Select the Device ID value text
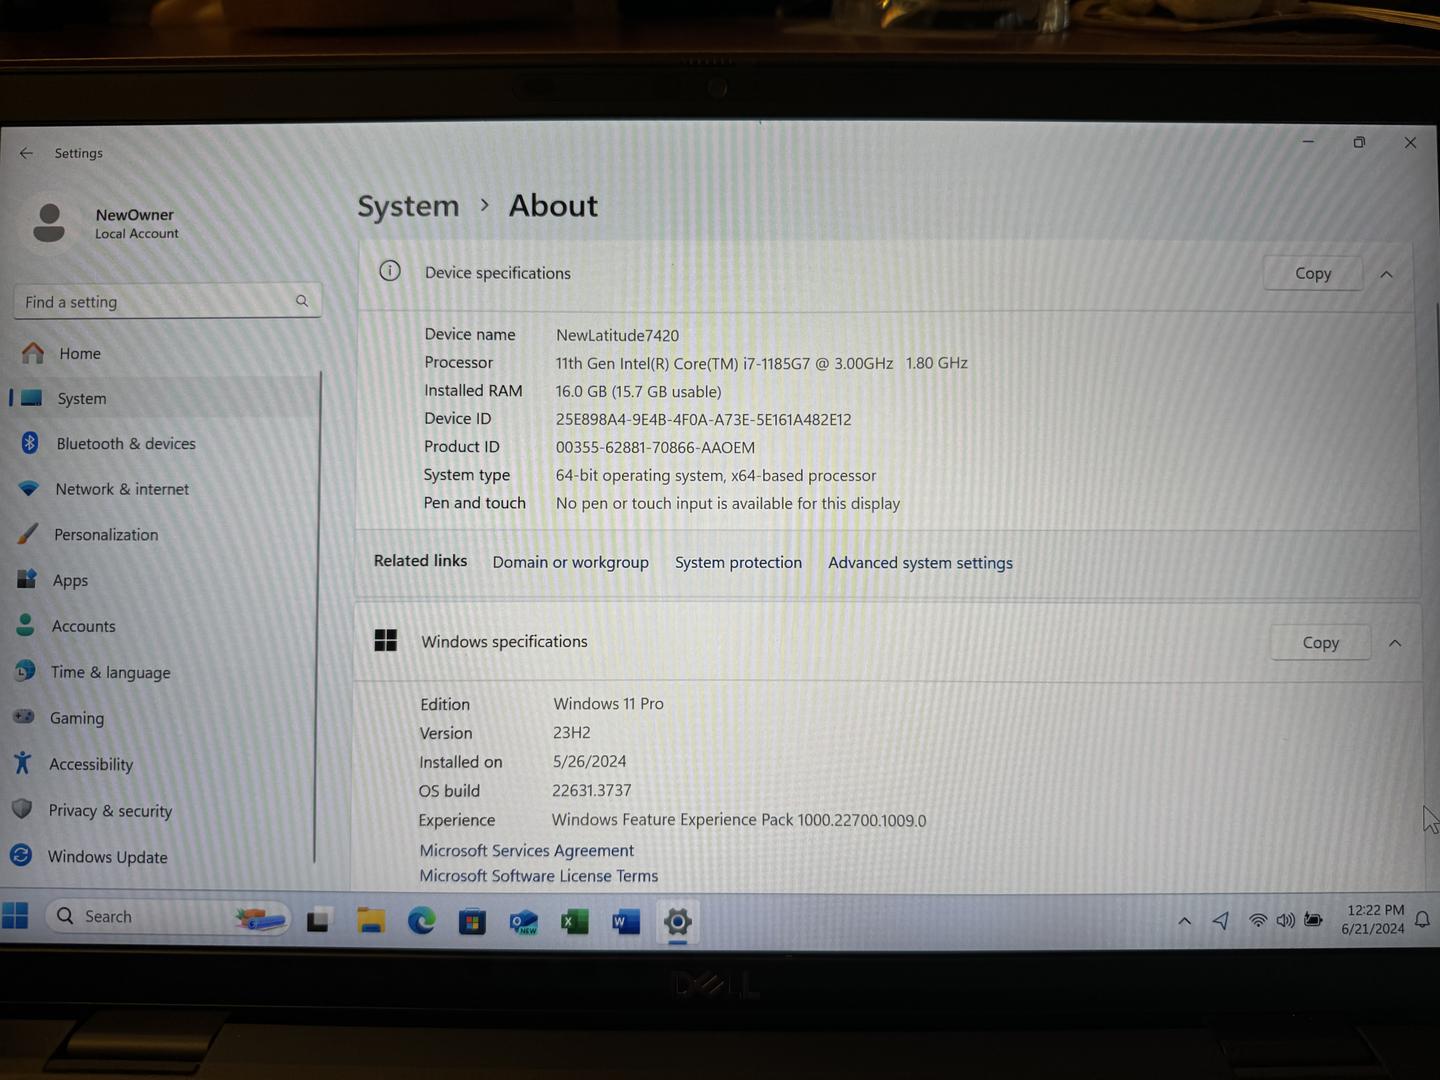Screen dimensions: 1440x1080 point(704,419)
